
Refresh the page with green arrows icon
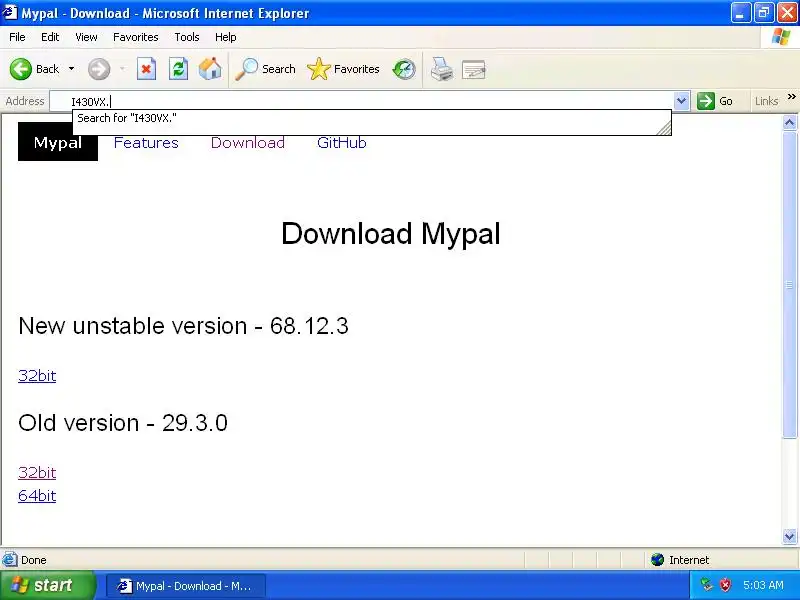(x=178, y=69)
